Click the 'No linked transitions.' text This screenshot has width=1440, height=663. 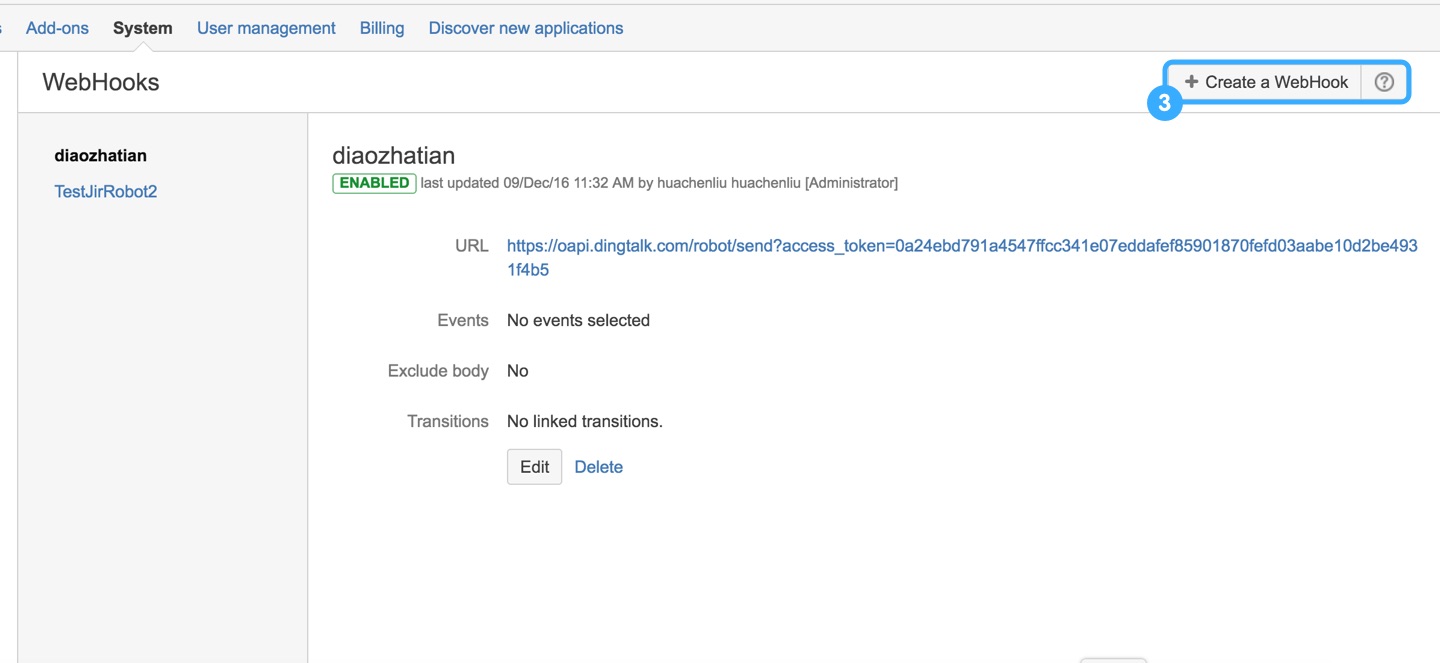click(585, 421)
